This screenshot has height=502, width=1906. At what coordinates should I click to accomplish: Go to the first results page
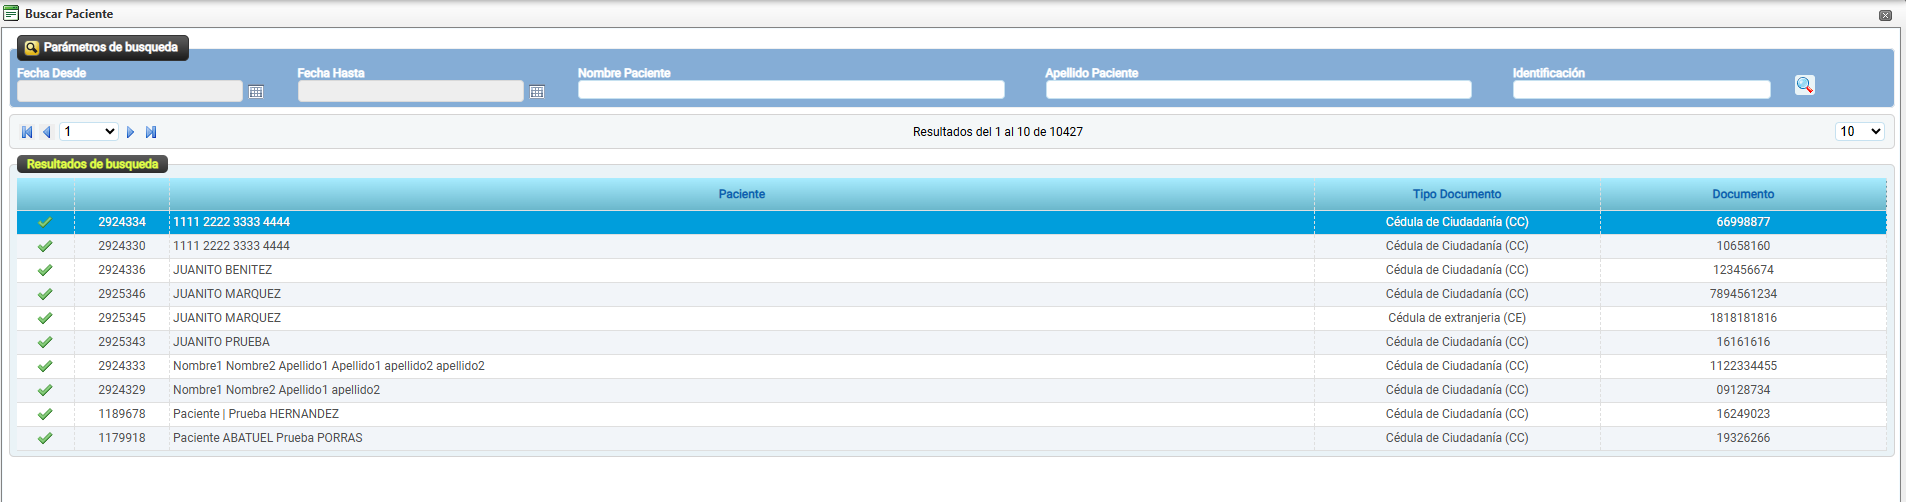tap(27, 132)
